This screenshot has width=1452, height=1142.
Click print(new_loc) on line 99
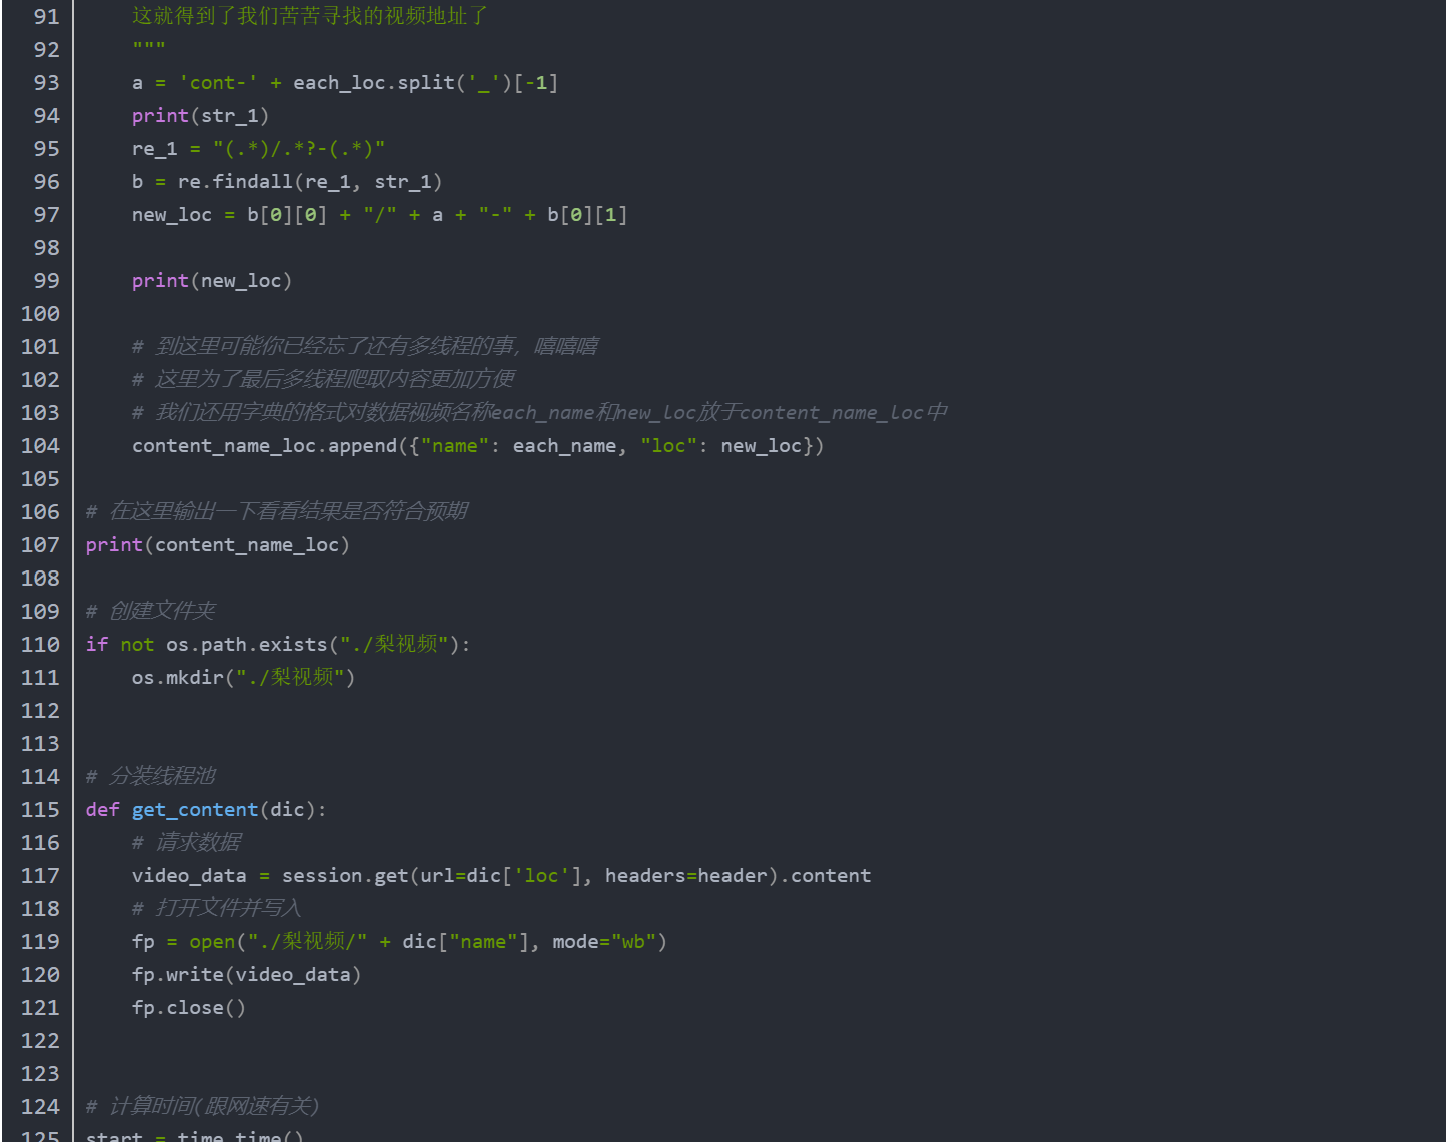coord(212,281)
